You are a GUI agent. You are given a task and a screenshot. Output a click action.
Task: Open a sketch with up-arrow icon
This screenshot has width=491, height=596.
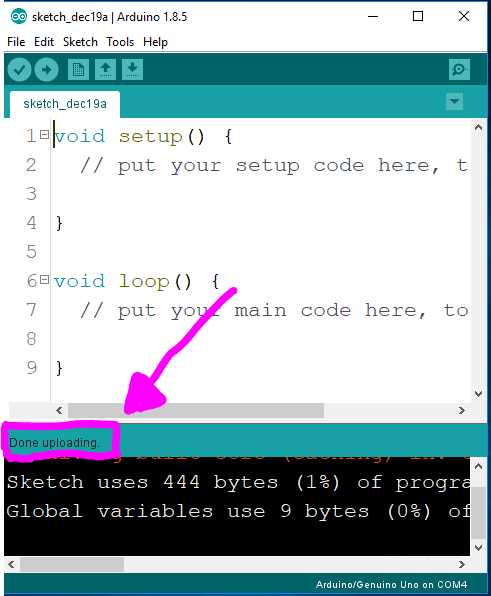(105, 70)
